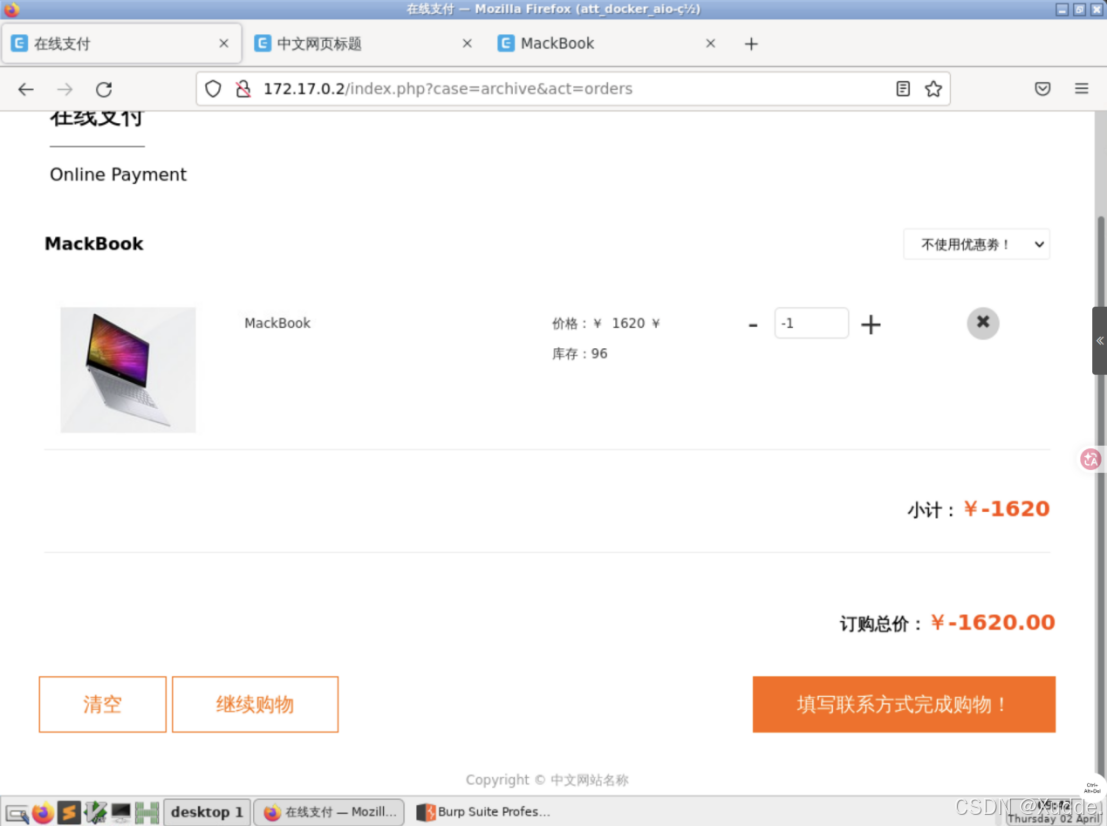This screenshot has width=1108, height=827.
Task: Switch to the 中文网页标题 tab
Action: pyautogui.click(x=365, y=44)
